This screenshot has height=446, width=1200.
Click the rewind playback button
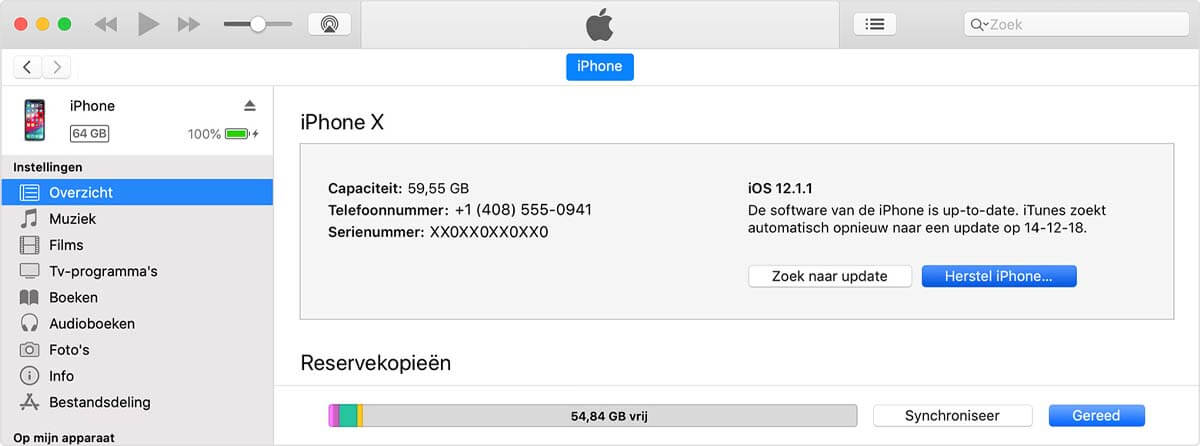(106, 24)
